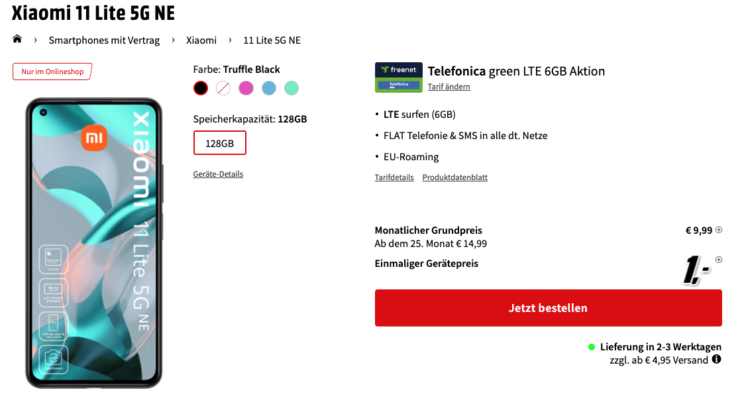This screenshot has height=400, width=744.
Task: Go to the home page via house icon
Action: click(17, 39)
